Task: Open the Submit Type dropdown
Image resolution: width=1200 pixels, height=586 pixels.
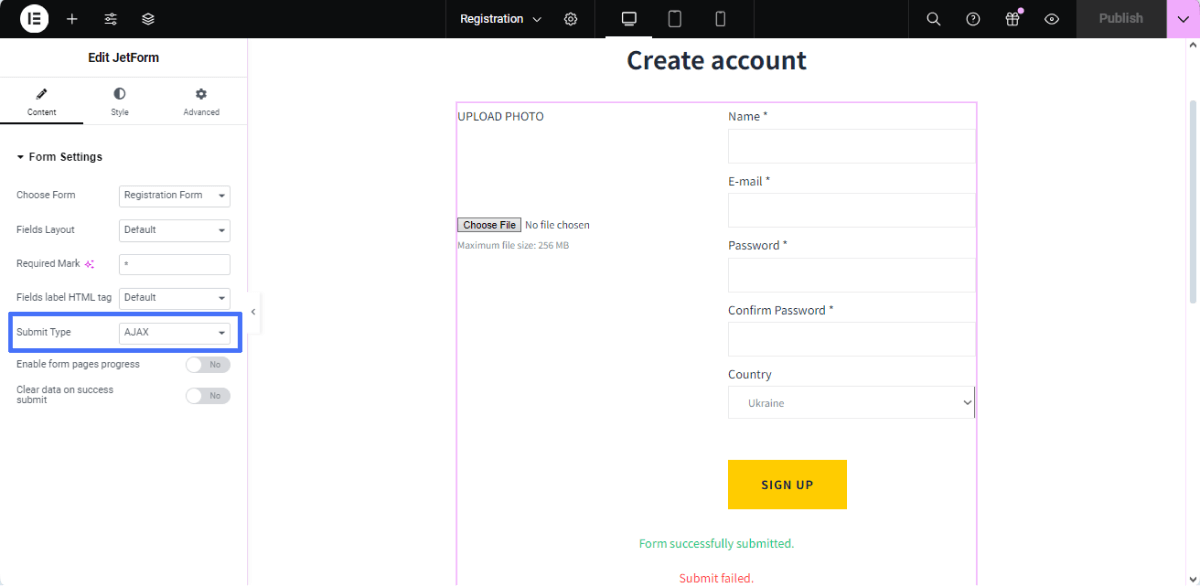Action: [174, 332]
